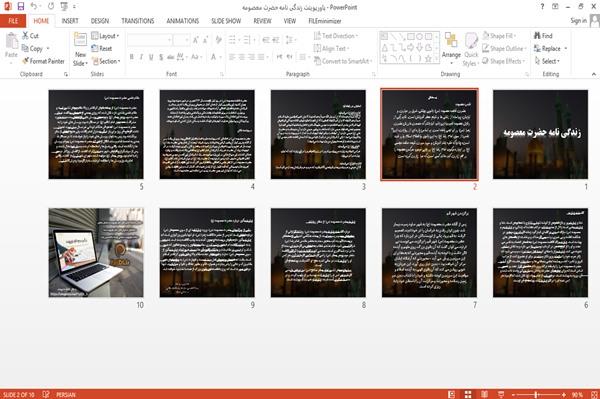Toggle Justify paragraph alignment
600x399 pixels.
pyautogui.click(x=261, y=57)
